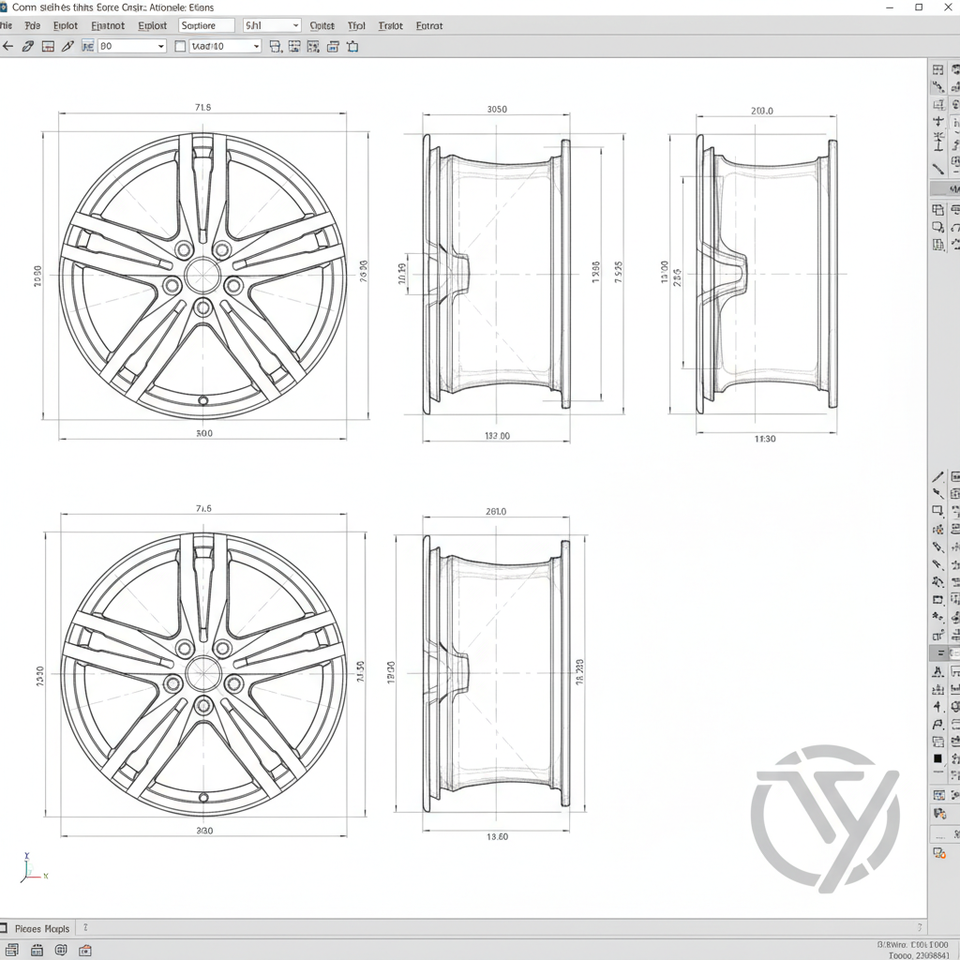The image size is (960, 960).
Task: Click the back arrow in the toolbar
Action: [x=8, y=46]
